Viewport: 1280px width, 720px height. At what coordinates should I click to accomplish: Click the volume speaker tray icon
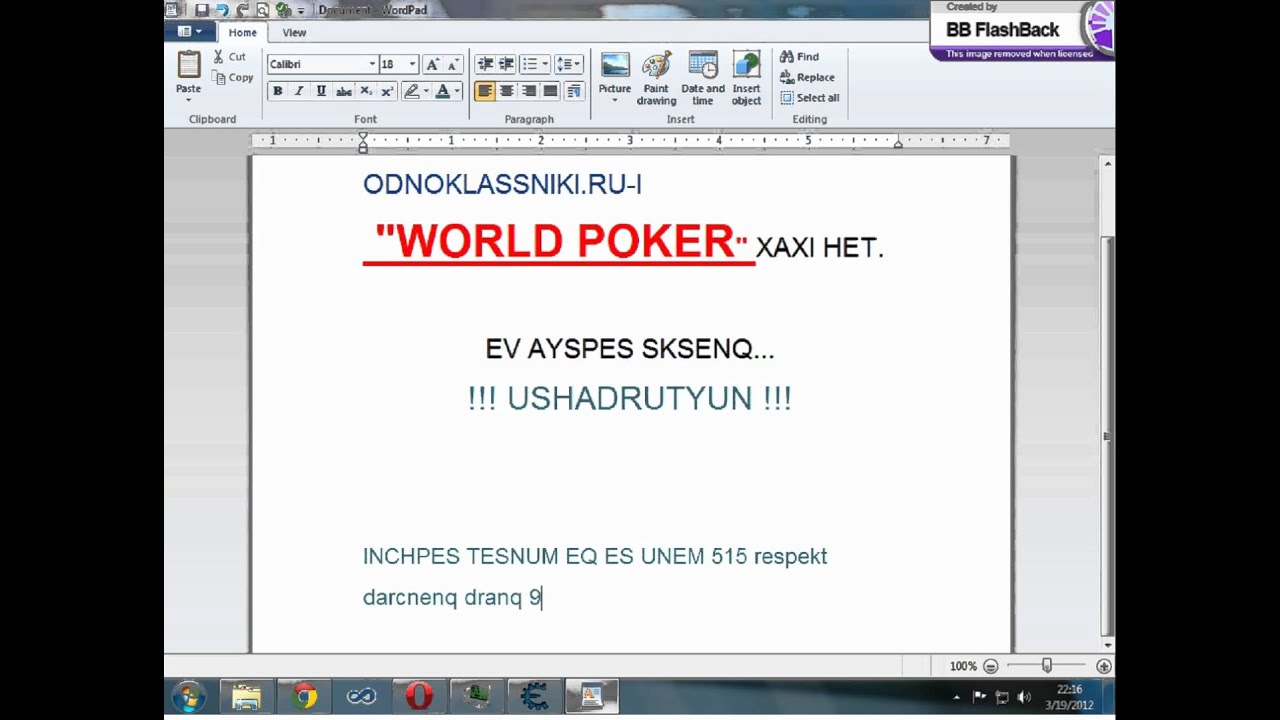pyautogui.click(x=1024, y=697)
